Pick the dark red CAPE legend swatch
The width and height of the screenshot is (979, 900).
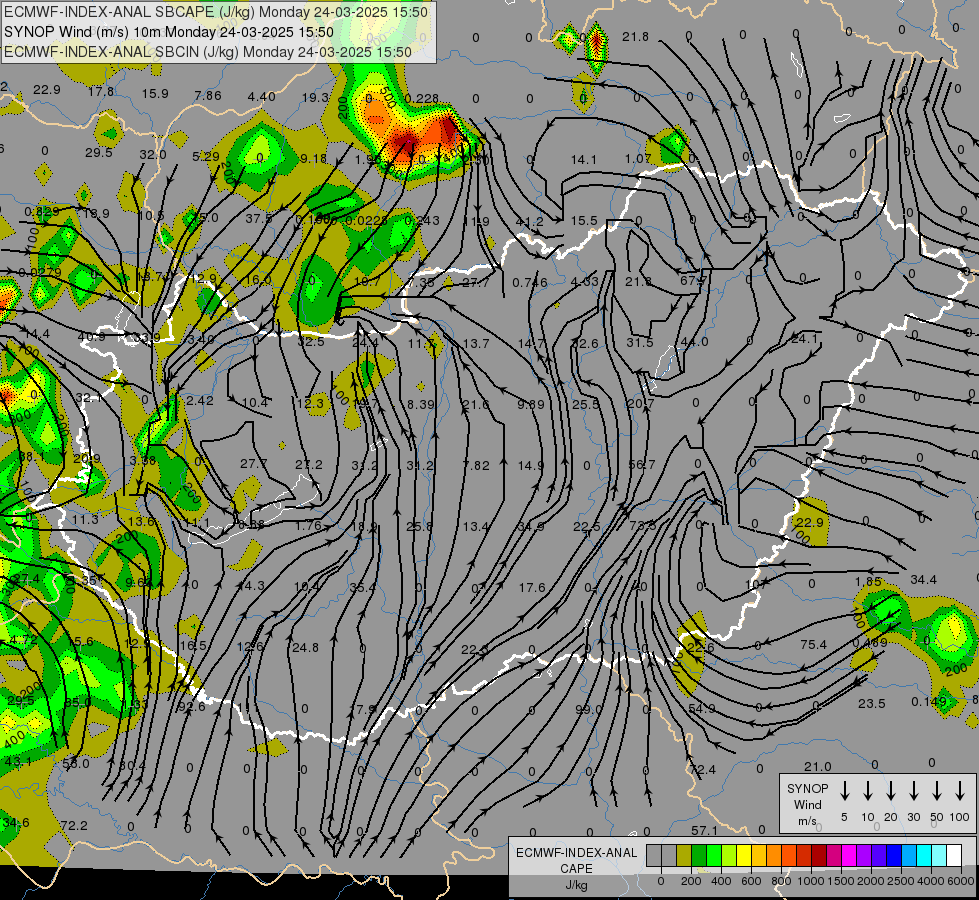coord(819,855)
